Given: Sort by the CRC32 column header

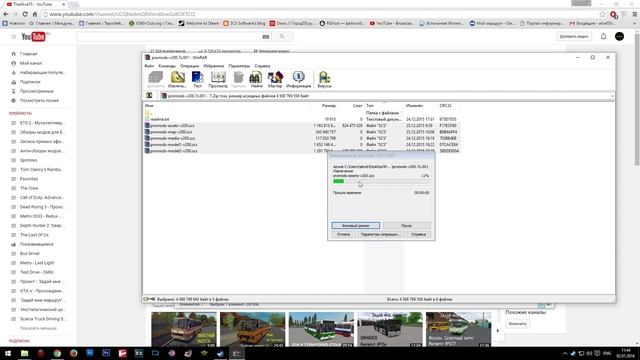Looking at the screenshot, I should click(445, 106).
